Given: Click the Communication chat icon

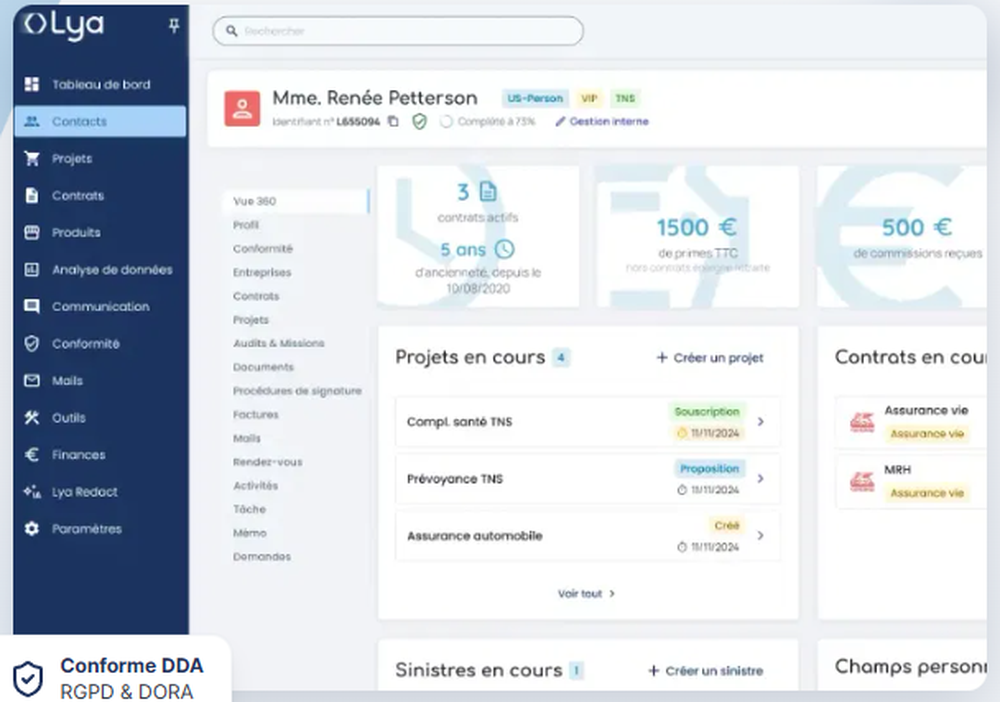Looking at the screenshot, I should tap(32, 307).
